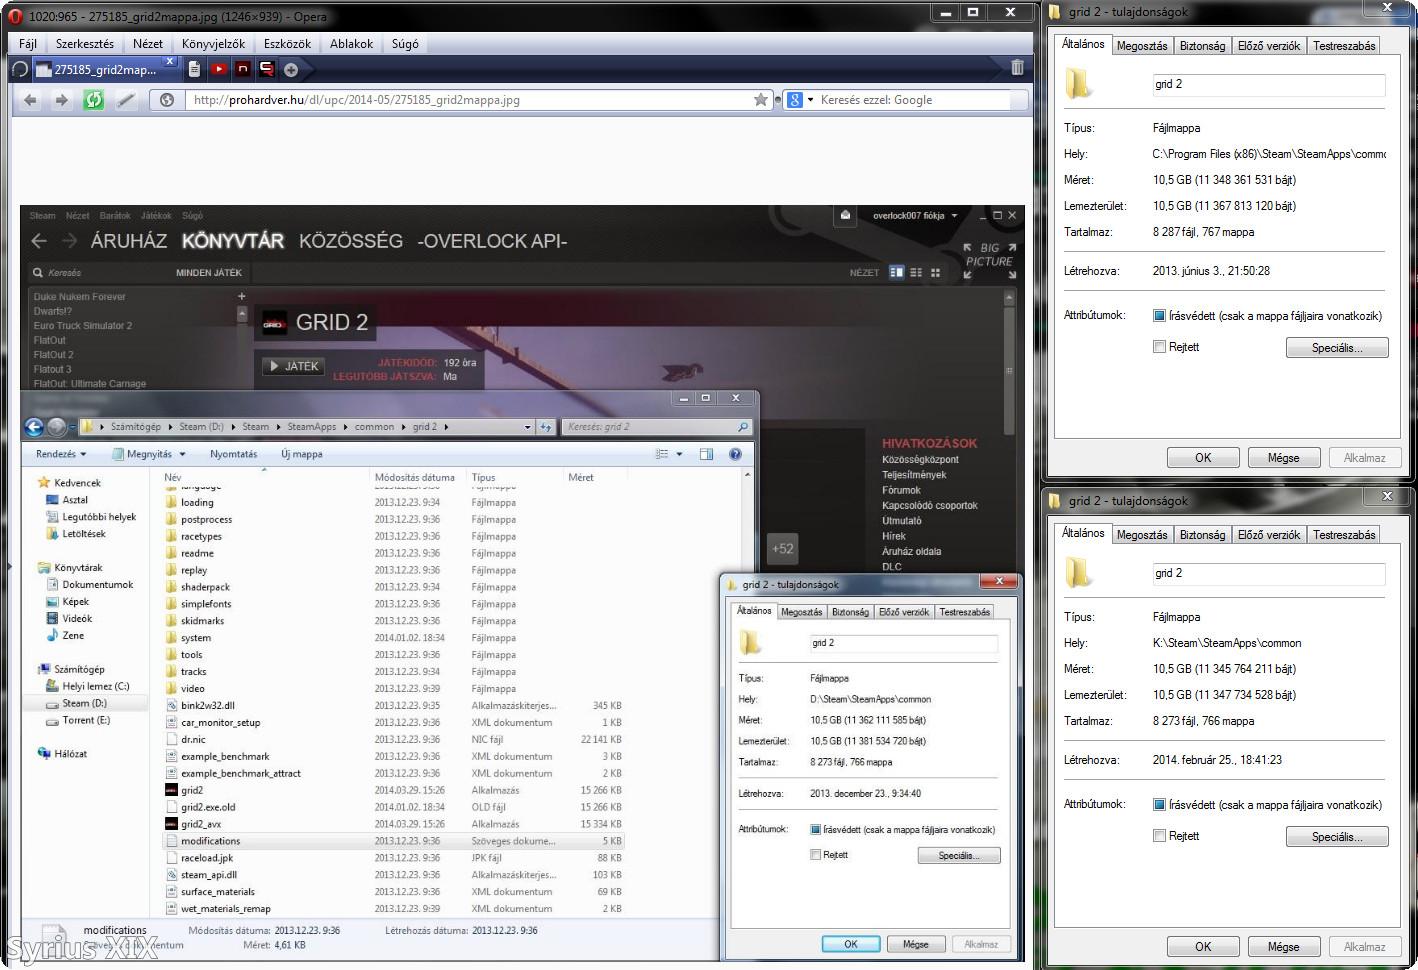Open the pinned red S icon tab
Viewport: 1418px width, 970px height.
[266, 69]
